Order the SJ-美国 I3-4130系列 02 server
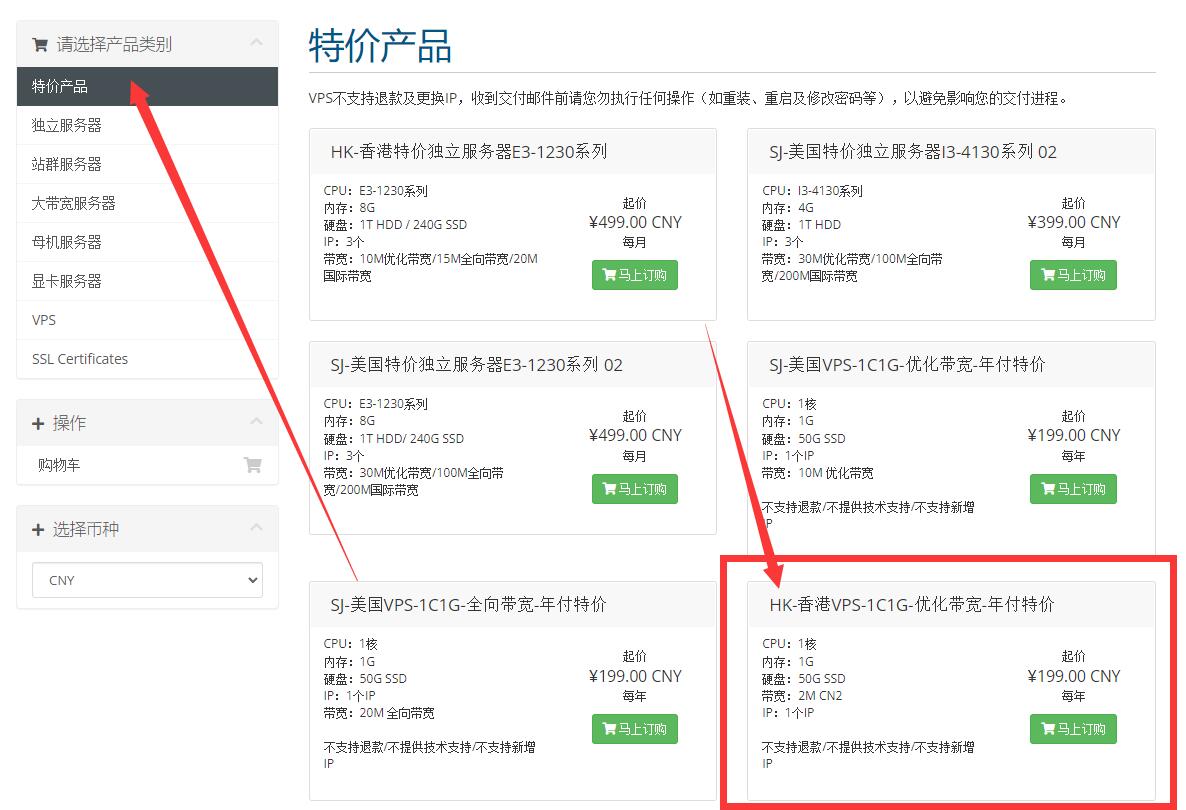 [x=1072, y=275]
